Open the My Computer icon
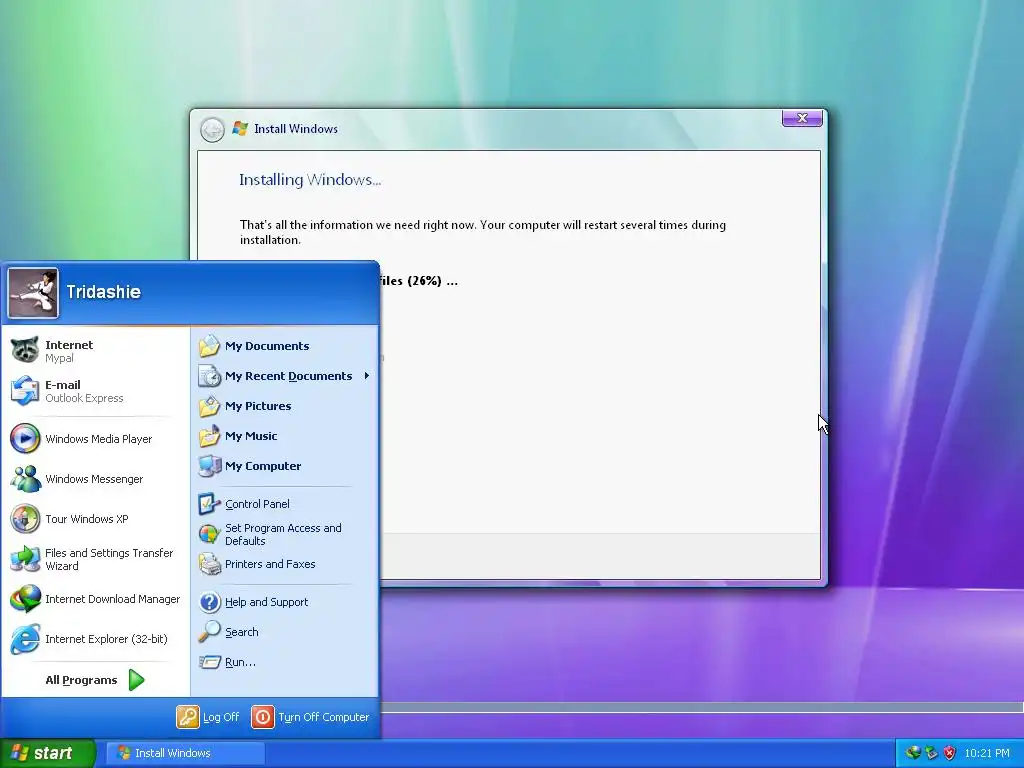The image size is (1024, 768). tap(210, 466)
